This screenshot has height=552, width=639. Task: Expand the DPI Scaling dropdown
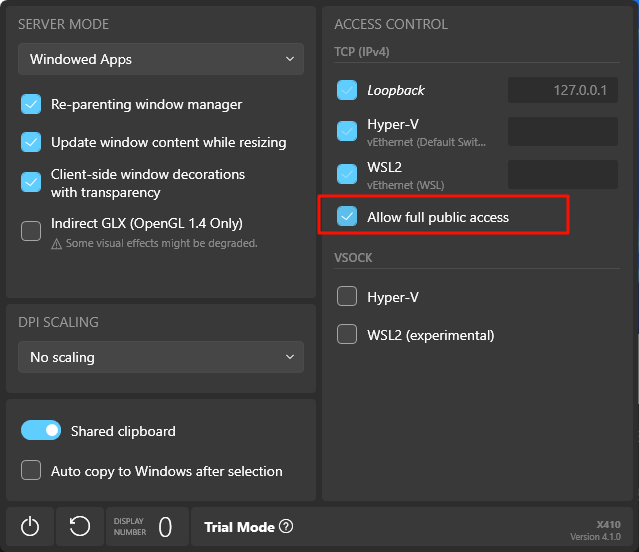pyautogui.click(x=161, y=357)
